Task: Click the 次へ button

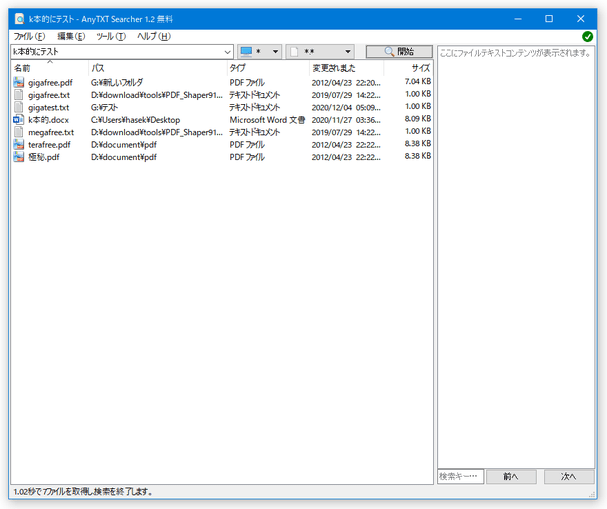Action: point(569,476)
